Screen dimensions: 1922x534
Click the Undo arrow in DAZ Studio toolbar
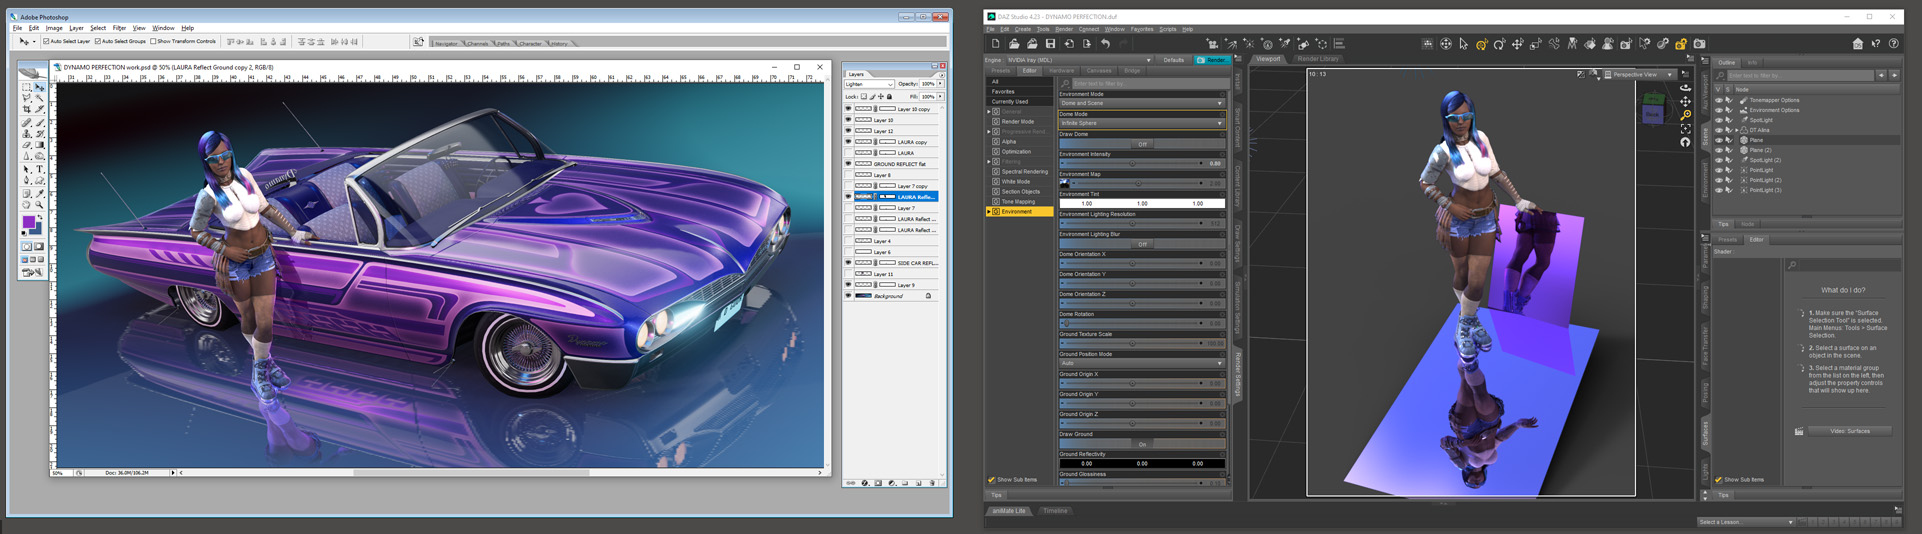click(1105, 44)
